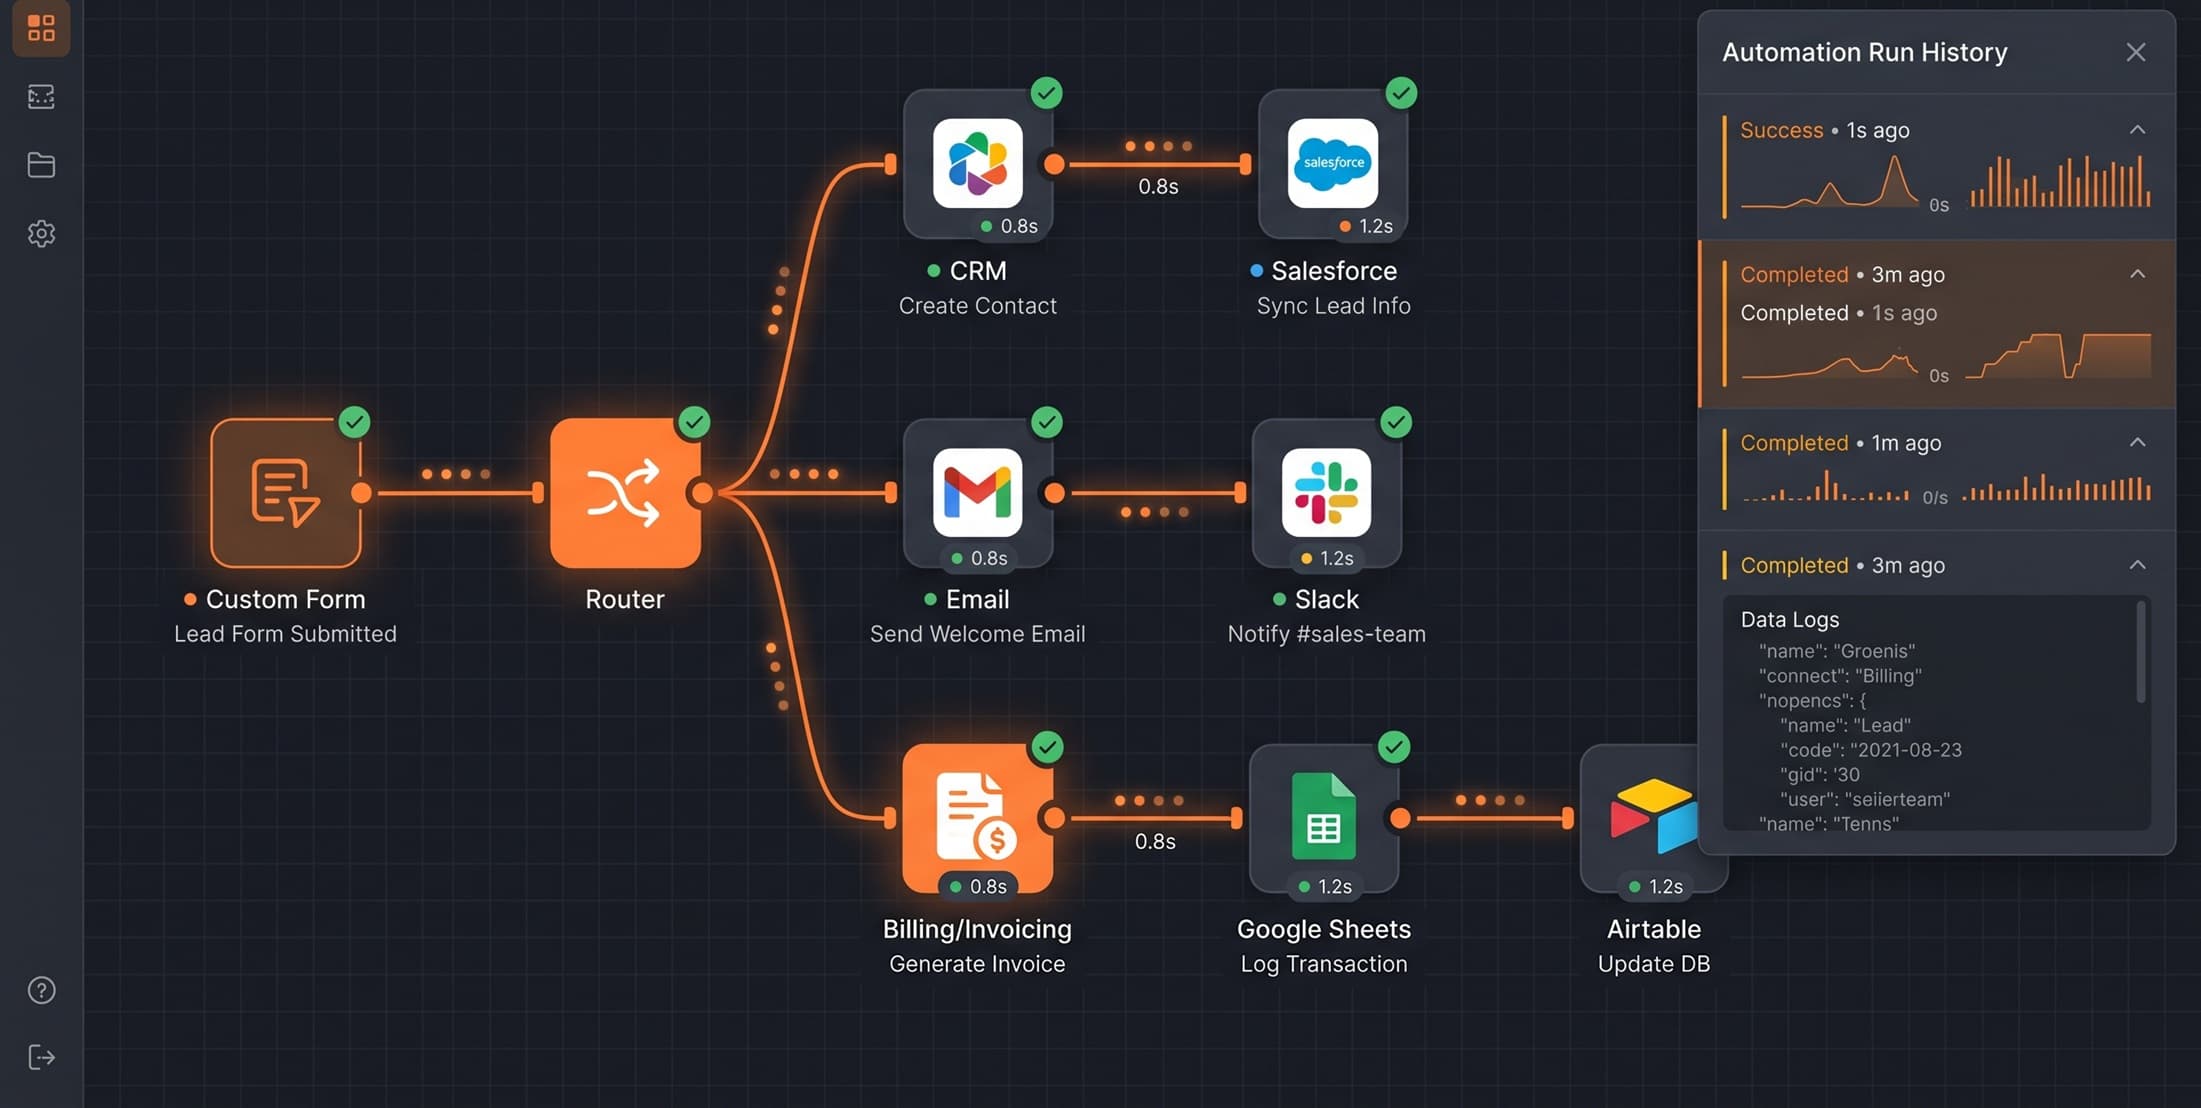The image size is (2201, 1108).
Task: Collapse the Completed 1m ago run entry
Action: pyautogui.click(x=2137, y=442)
